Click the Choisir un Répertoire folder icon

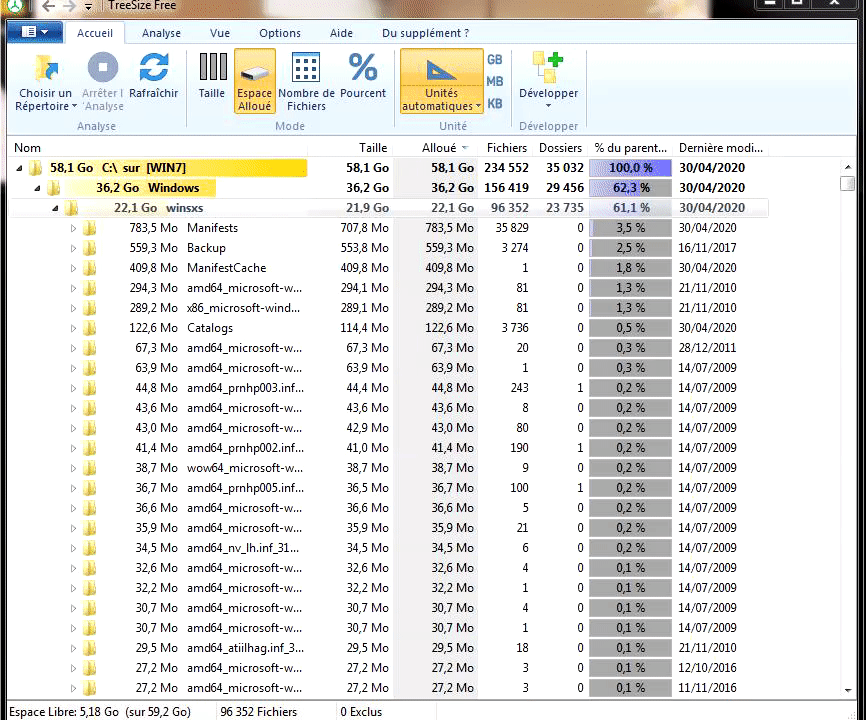46,68
